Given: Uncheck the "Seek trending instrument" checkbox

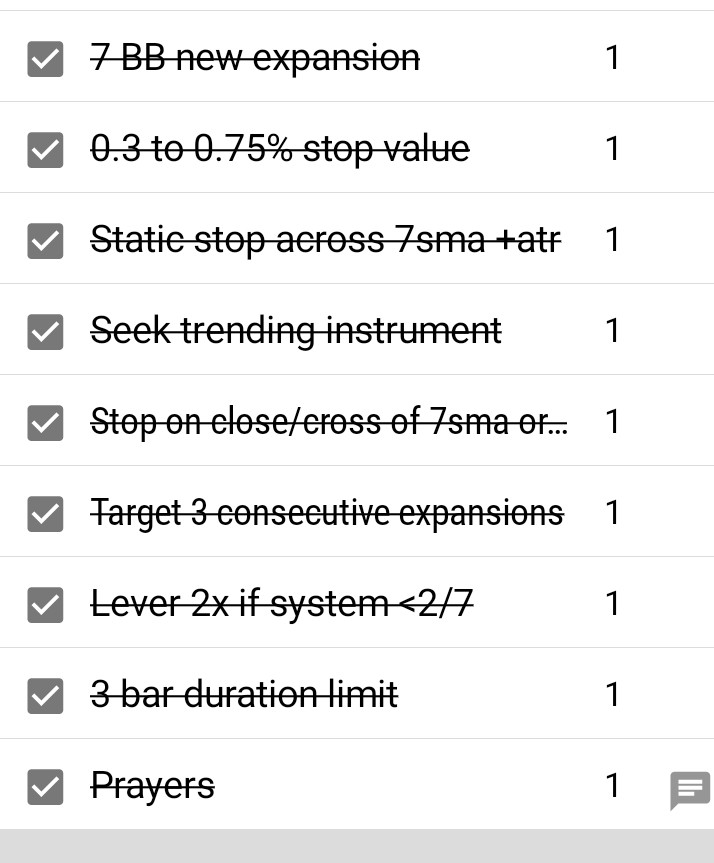Looking at the screenshot, I should (x=45, y=332).
